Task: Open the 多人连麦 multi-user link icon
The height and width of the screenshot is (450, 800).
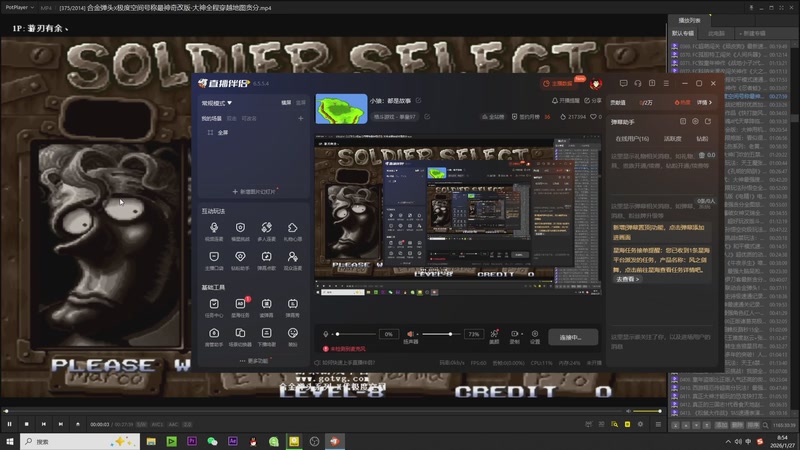Action: click(266, 228)
